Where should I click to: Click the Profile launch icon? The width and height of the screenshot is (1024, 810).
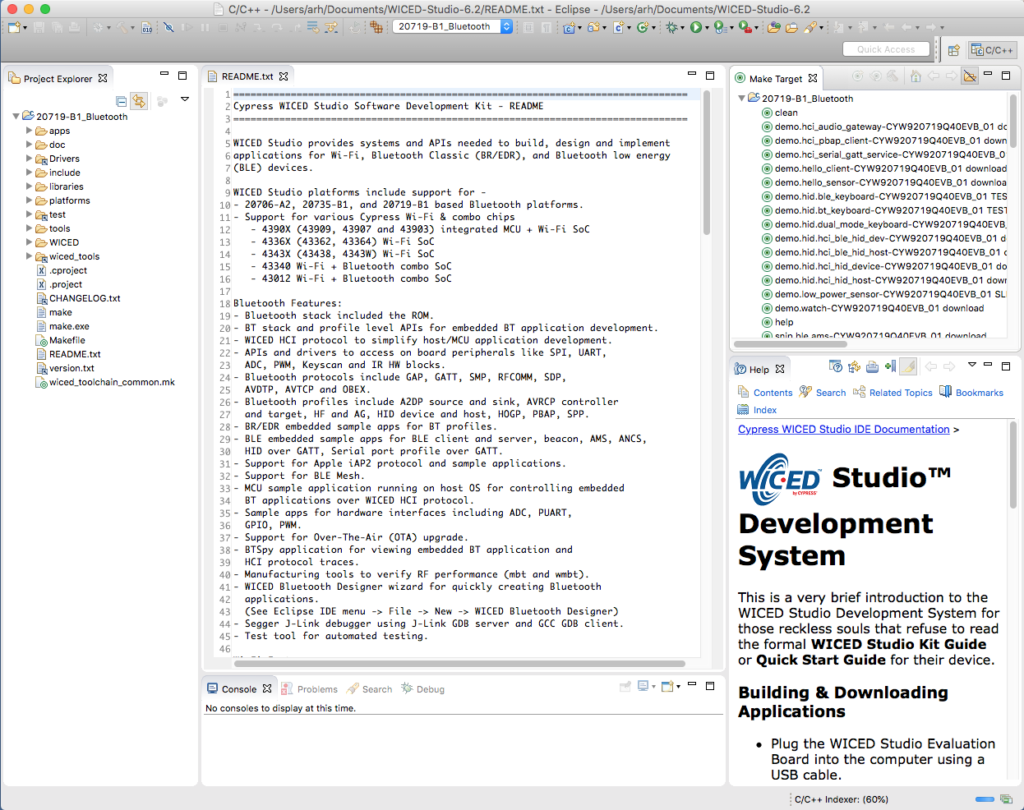[719, 27]
